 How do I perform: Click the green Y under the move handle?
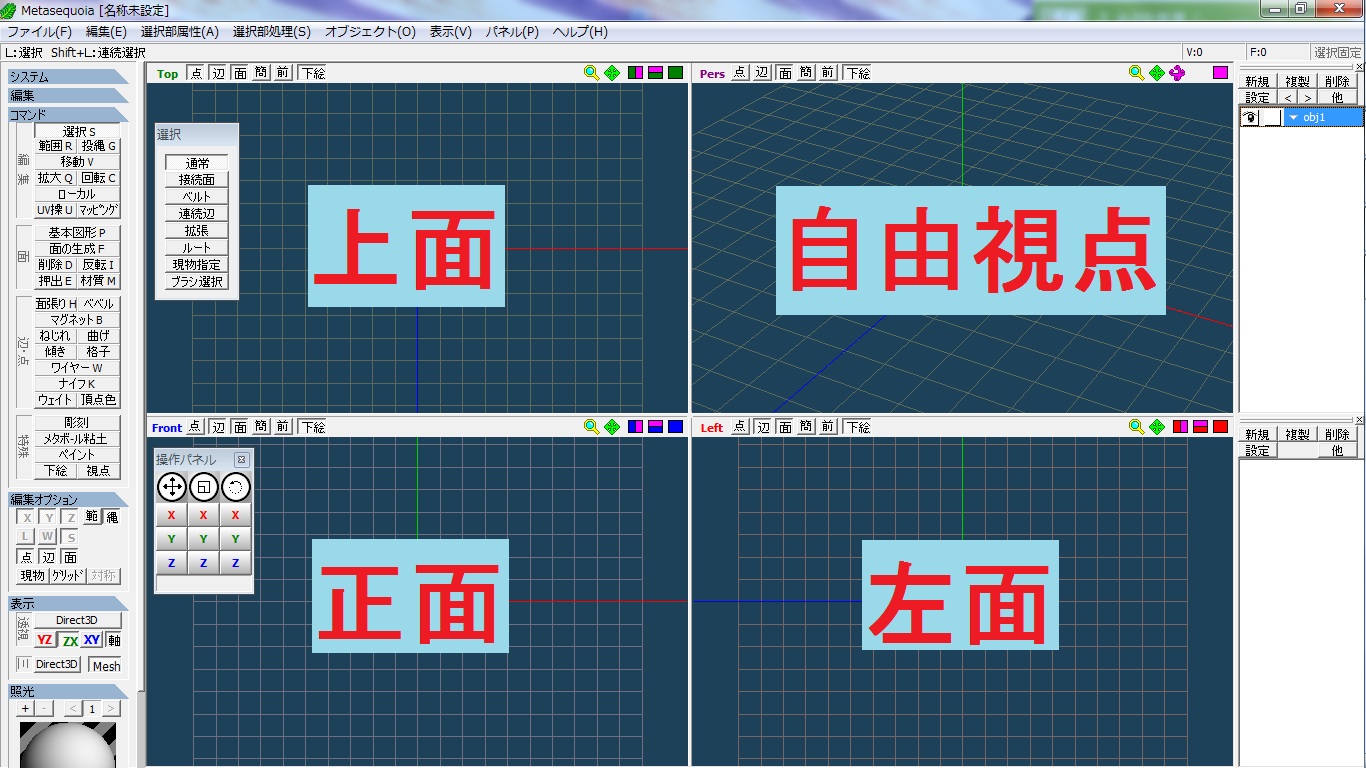[171, 539]
